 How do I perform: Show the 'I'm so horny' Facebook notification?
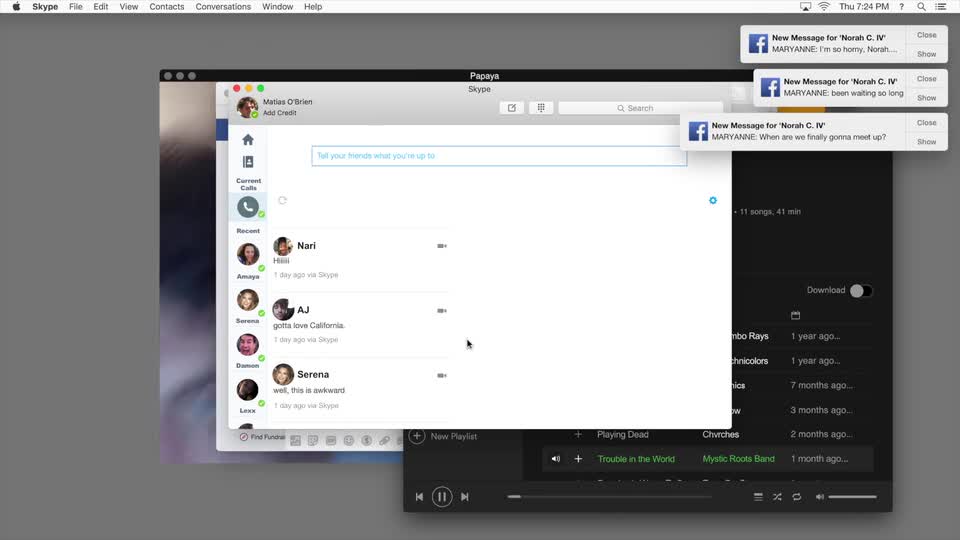[x=926, y=54]
